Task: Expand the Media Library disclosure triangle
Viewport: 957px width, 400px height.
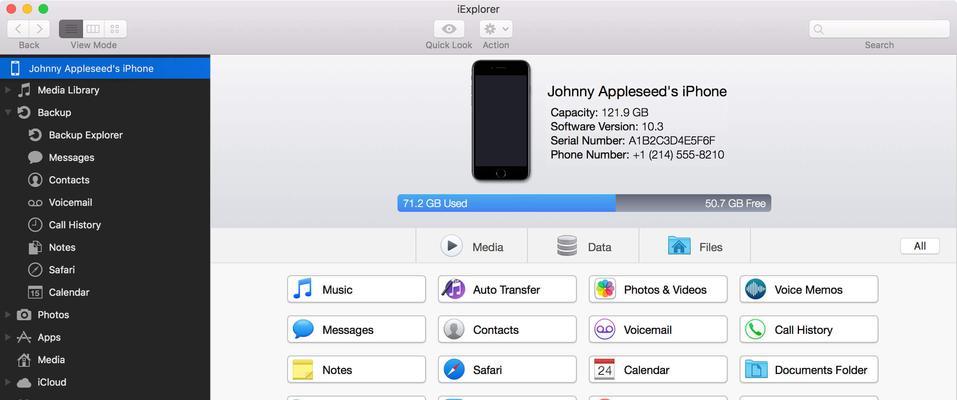Action: coord(7,90)
